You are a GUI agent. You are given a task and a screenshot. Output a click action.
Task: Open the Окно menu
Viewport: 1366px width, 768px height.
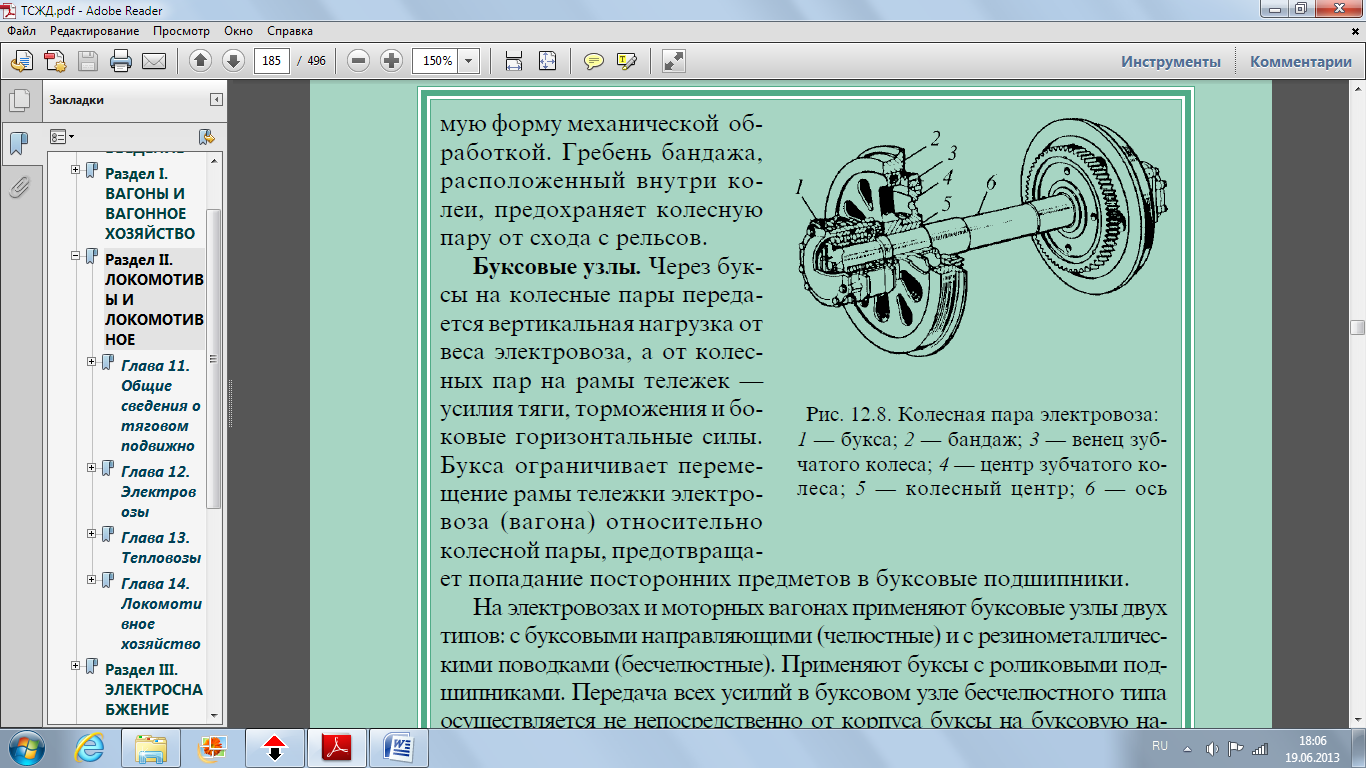239,31
